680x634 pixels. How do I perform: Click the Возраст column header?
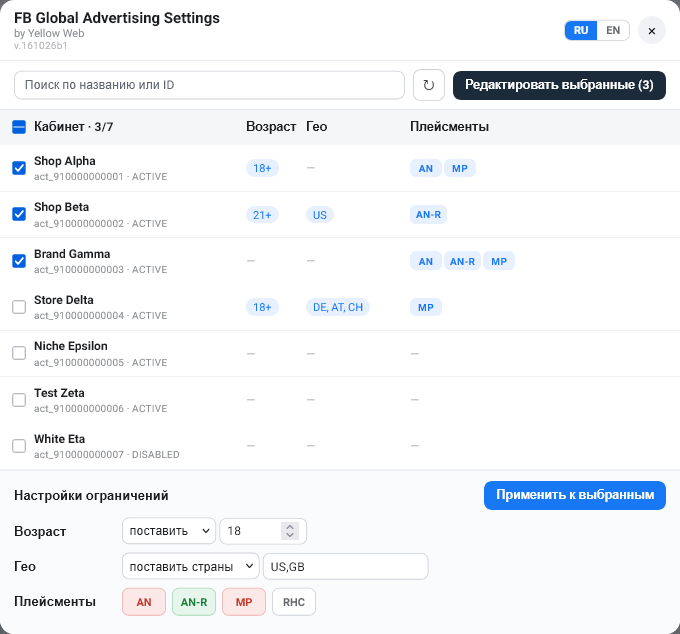coord(271,127)
